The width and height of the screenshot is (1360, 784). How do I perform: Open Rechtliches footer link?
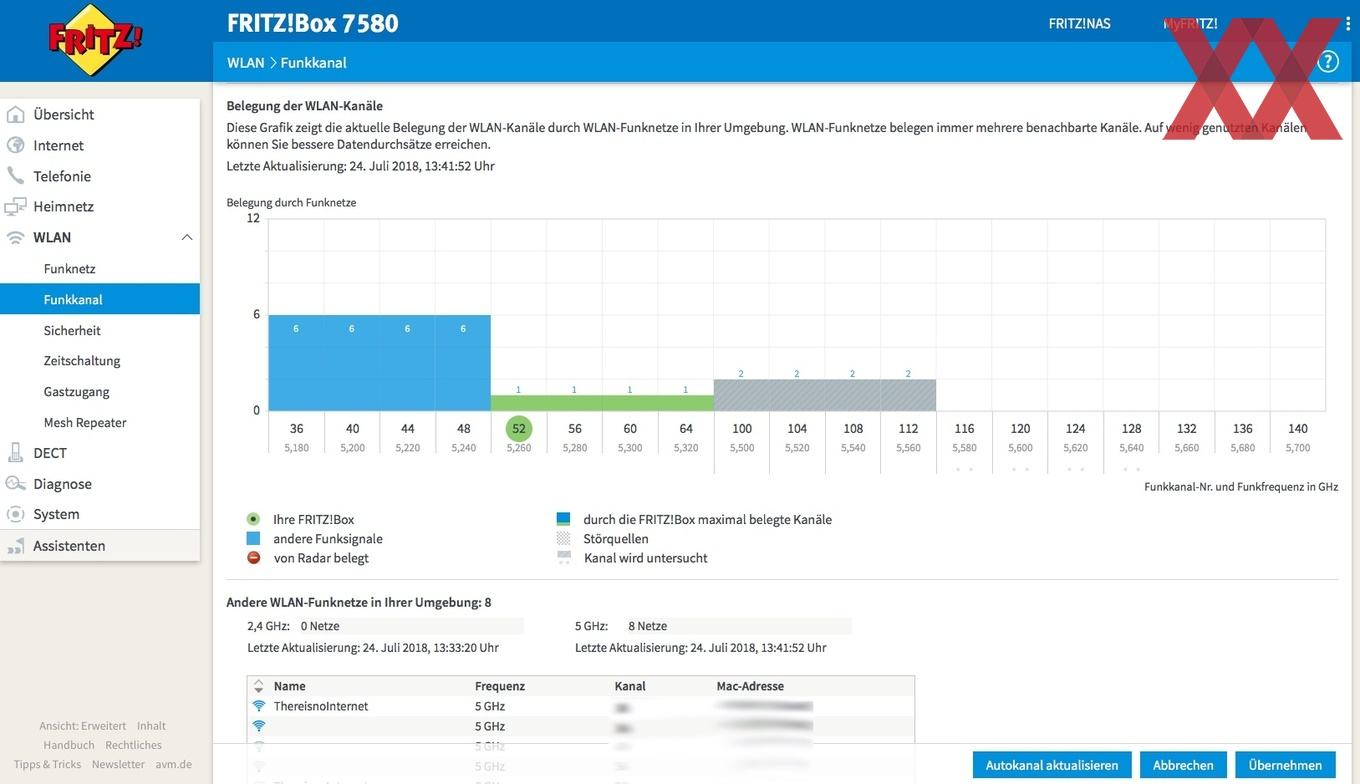click(133, 745)
